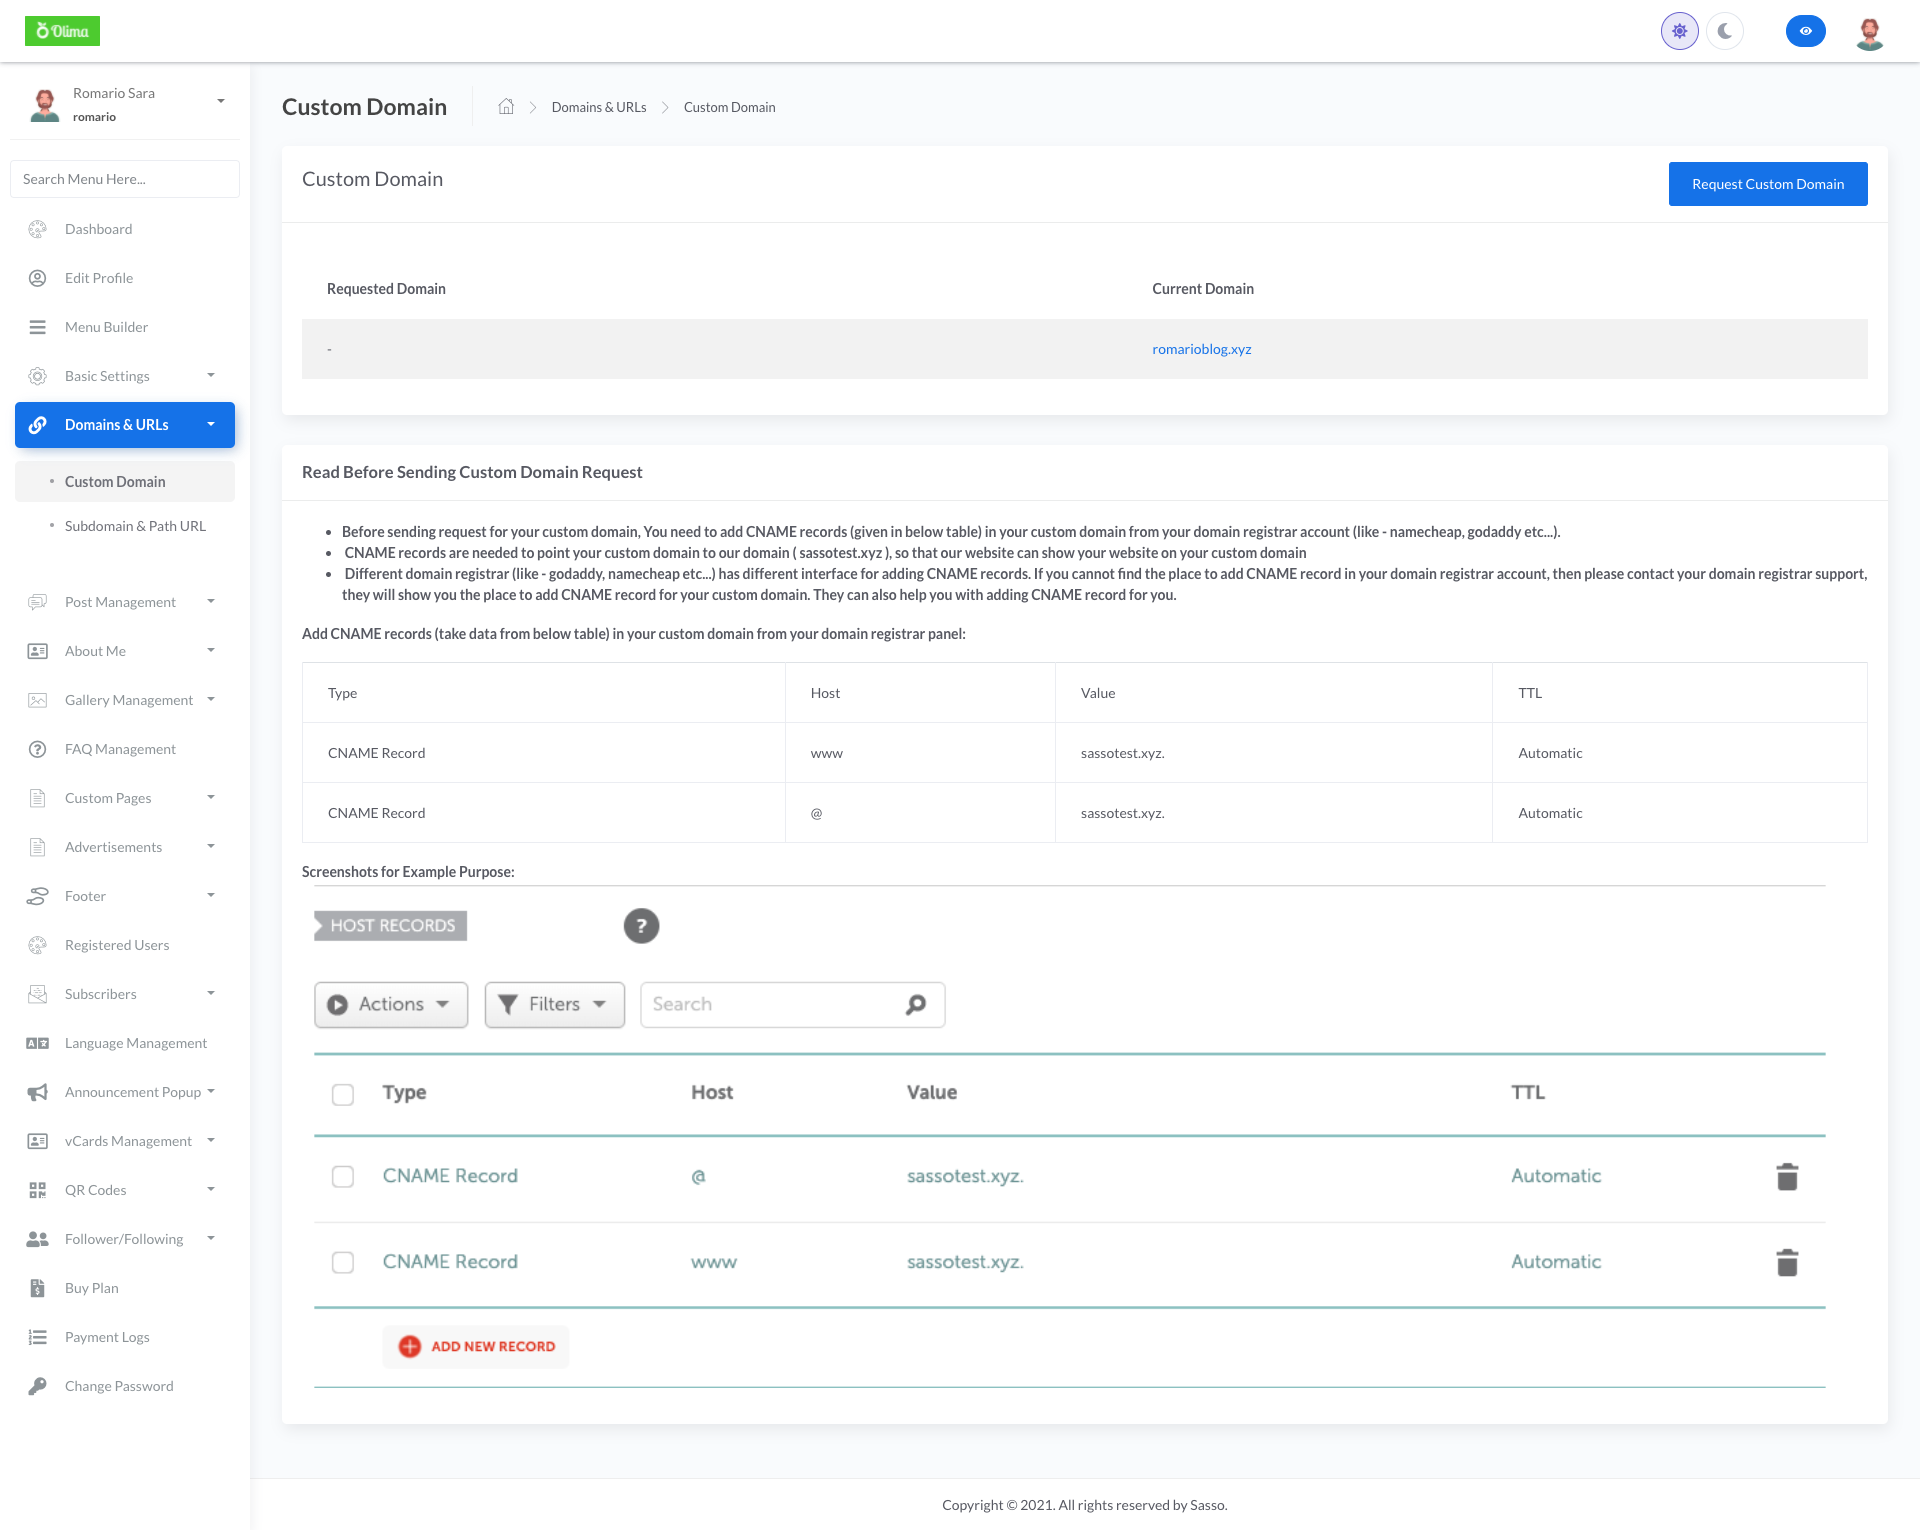Screen dimensions: 1920x1530
Task: Click the search magnifier icon
Action: 915,1005
